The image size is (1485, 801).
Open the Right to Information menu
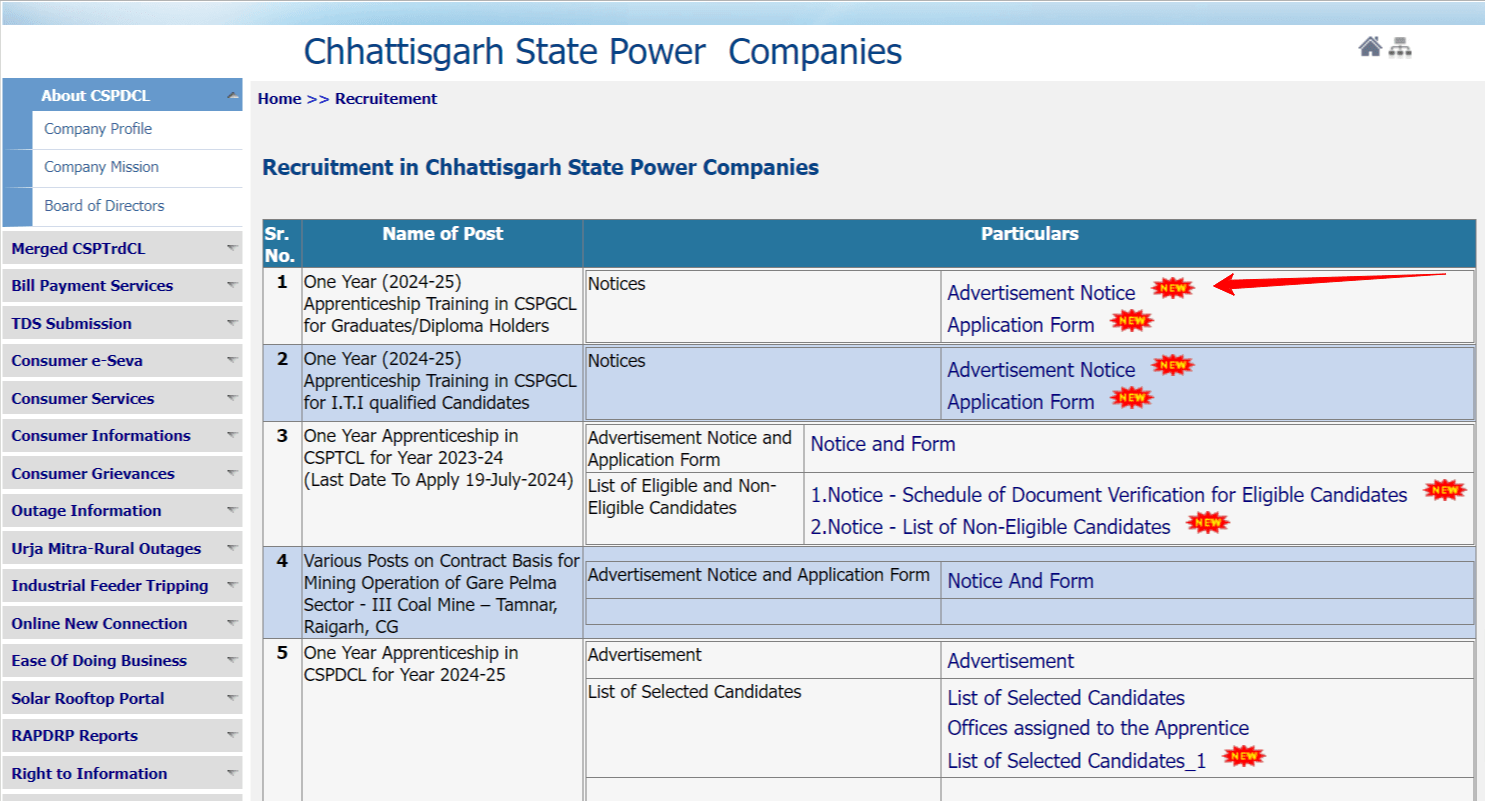(x=89, y=774)
